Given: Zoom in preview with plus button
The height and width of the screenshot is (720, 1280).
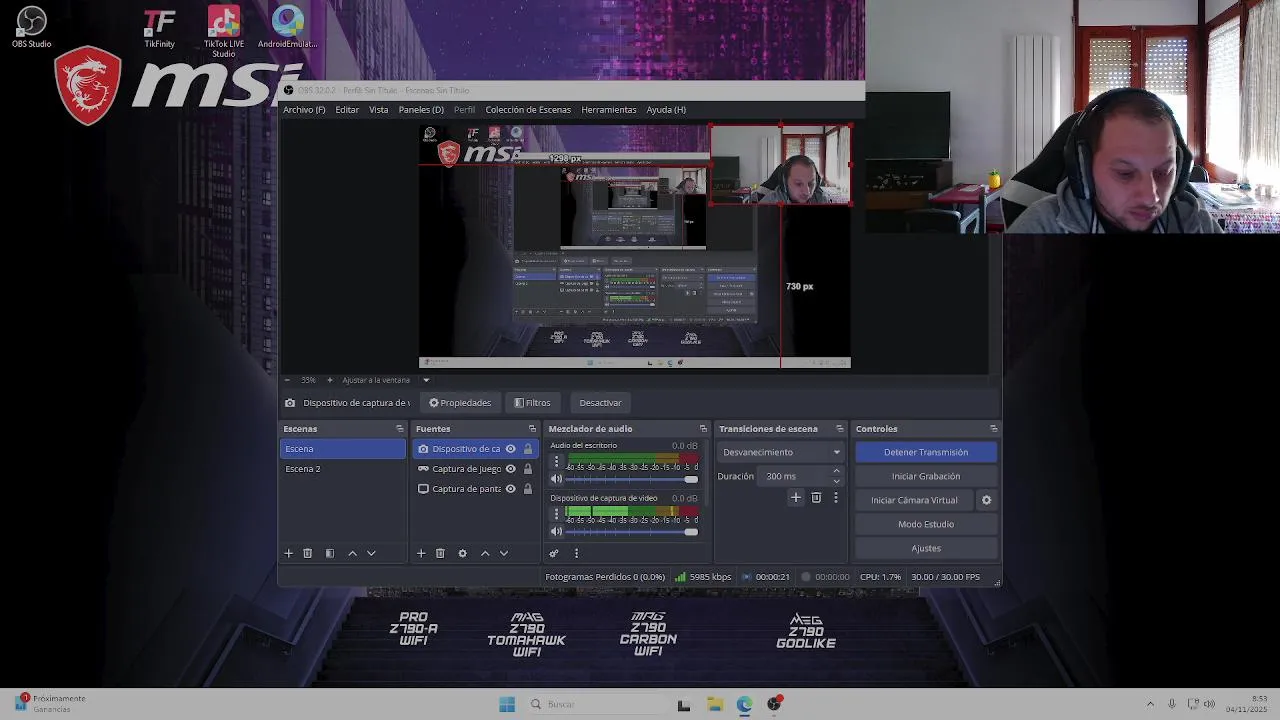Looking at the screenshot, I should (330, 380).
